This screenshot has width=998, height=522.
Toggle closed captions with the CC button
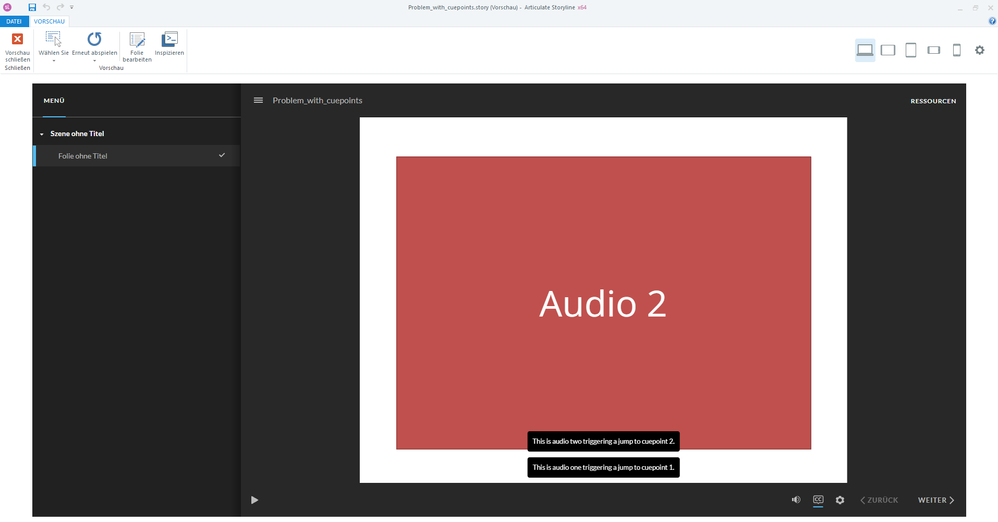[x=818, y=500]
